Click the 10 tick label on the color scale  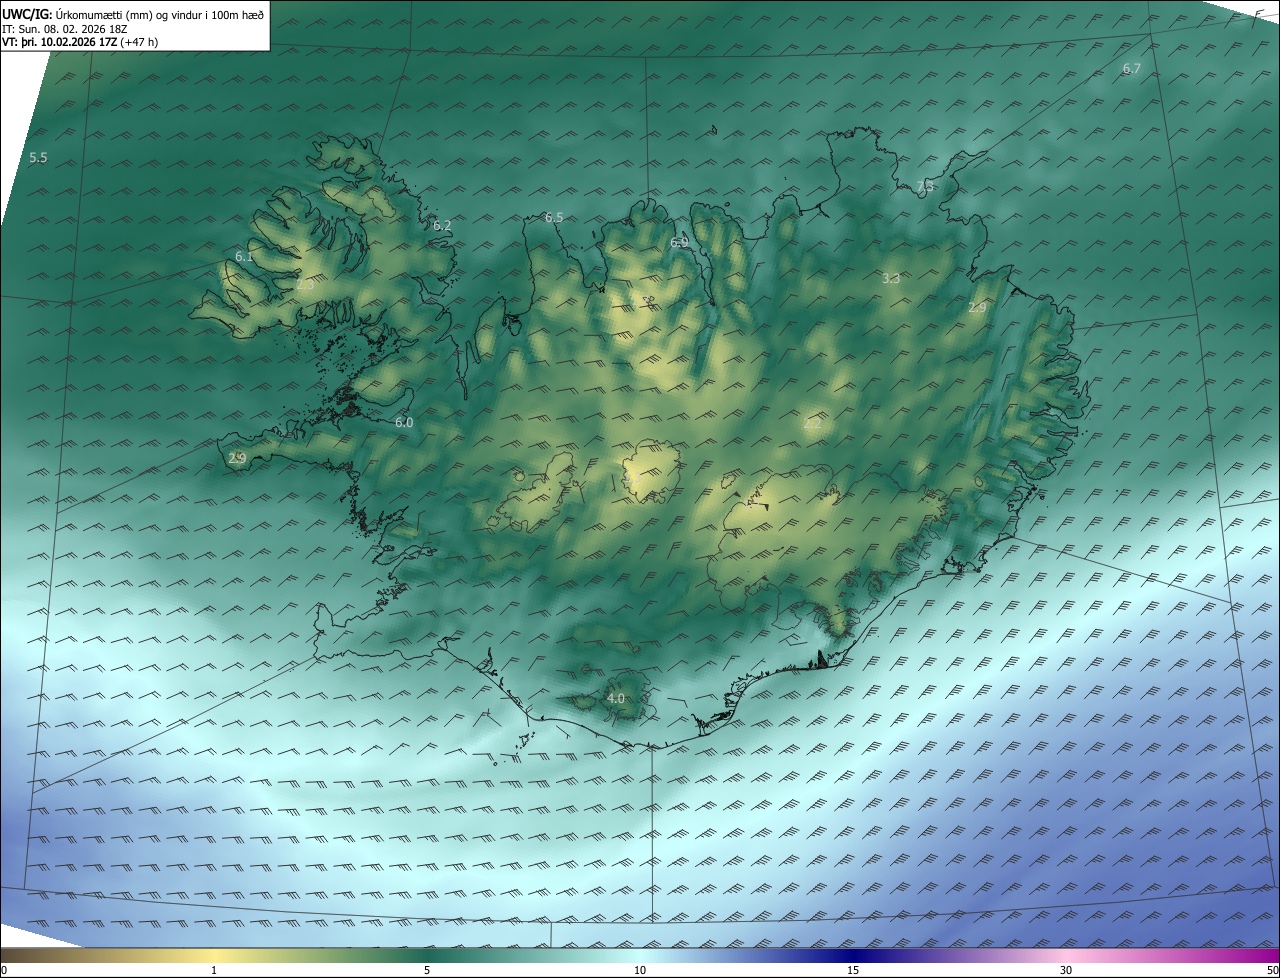640,970
